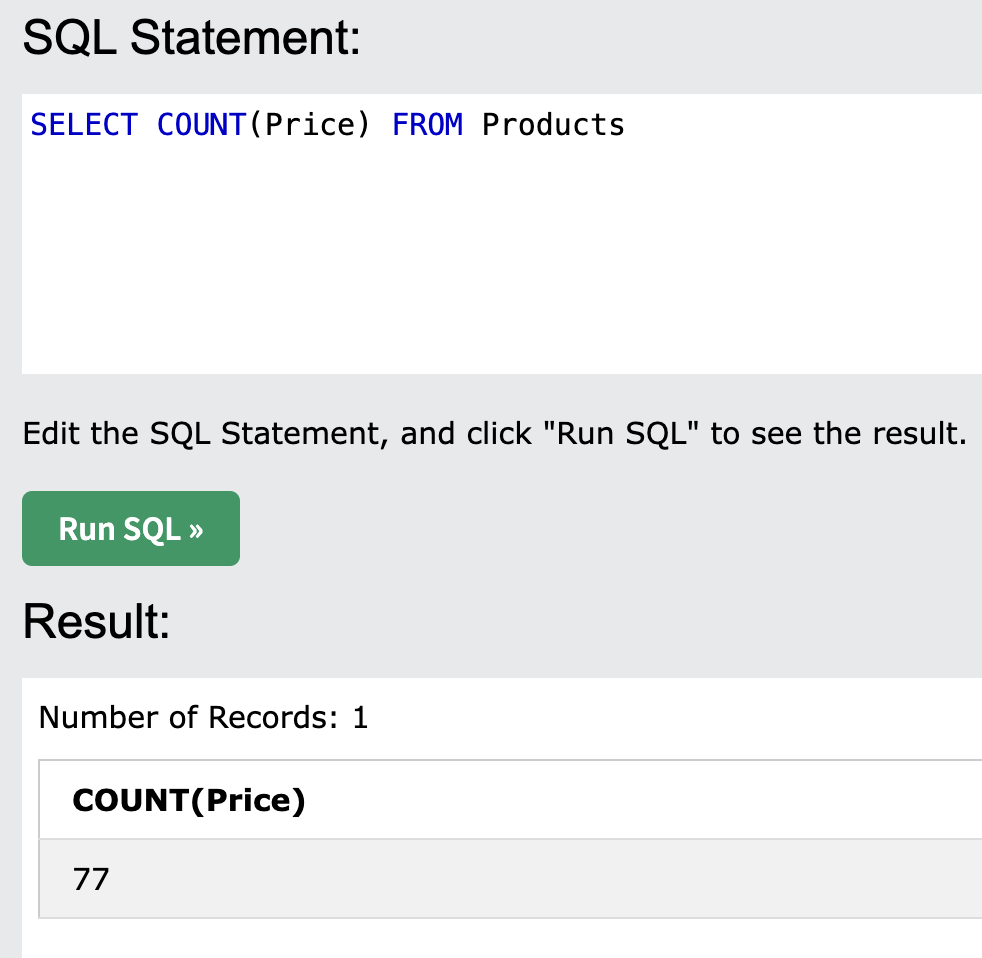Image resolution: width=982 pixels, height=958 pixels.
Task: Place cursor on the FROM keyword
Action: pos(427,125)
